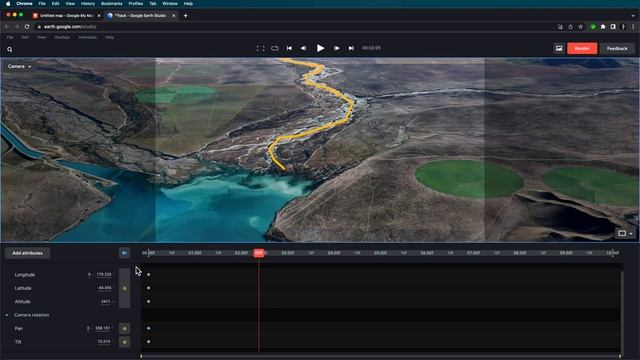Click the timeline zoom bar left handle
Image resolution: width=640 pixels, height=360 pixels.
pyautogui.click(x=142, y=356)
